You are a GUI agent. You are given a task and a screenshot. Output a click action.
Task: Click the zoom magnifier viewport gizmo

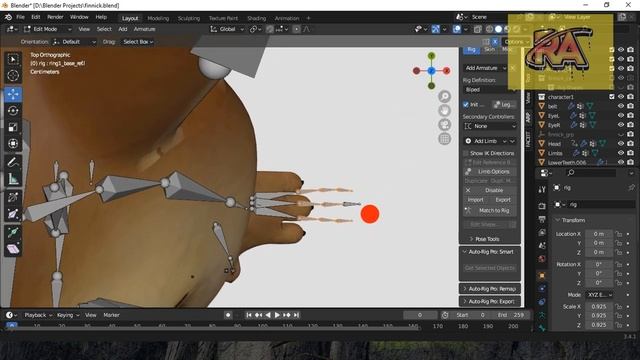coord(444,96)
